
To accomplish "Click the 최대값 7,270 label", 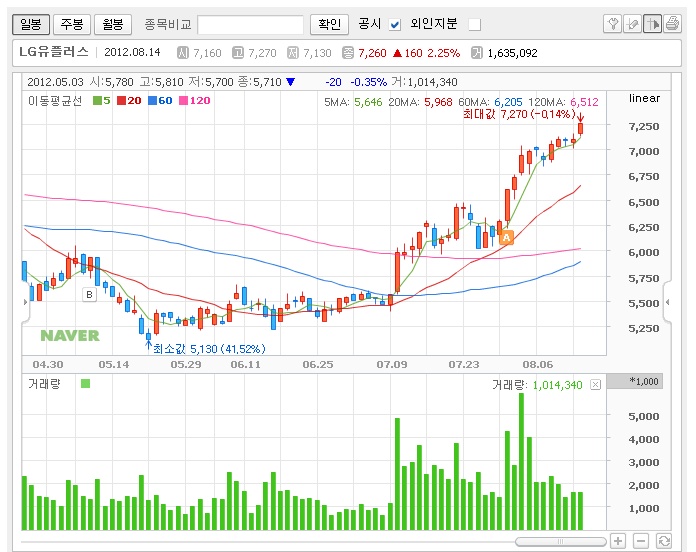I will coord(518,114).
